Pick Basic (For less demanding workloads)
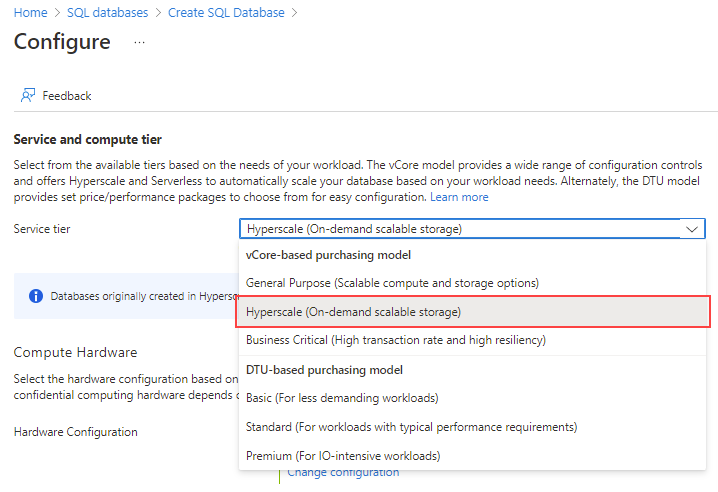The image size is (718, 492). 341,398
